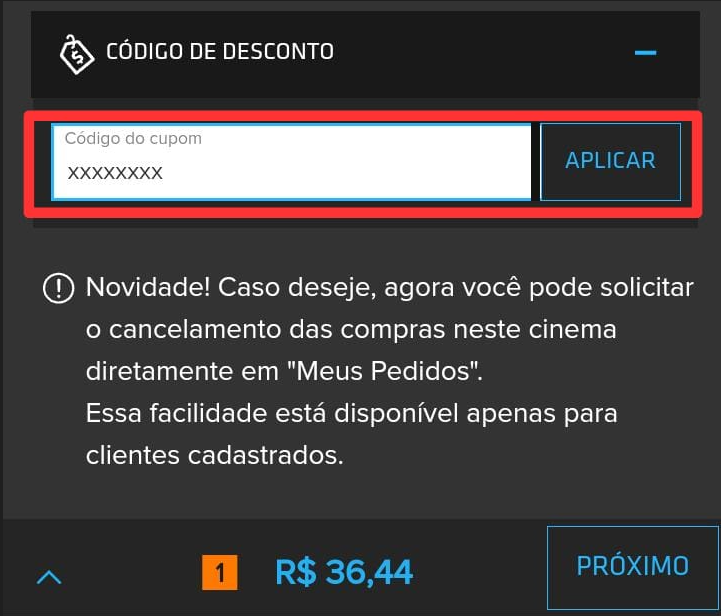721x616 pixels.
Task: Click the Código do cupom label text
Action: [x=133, y=138]
